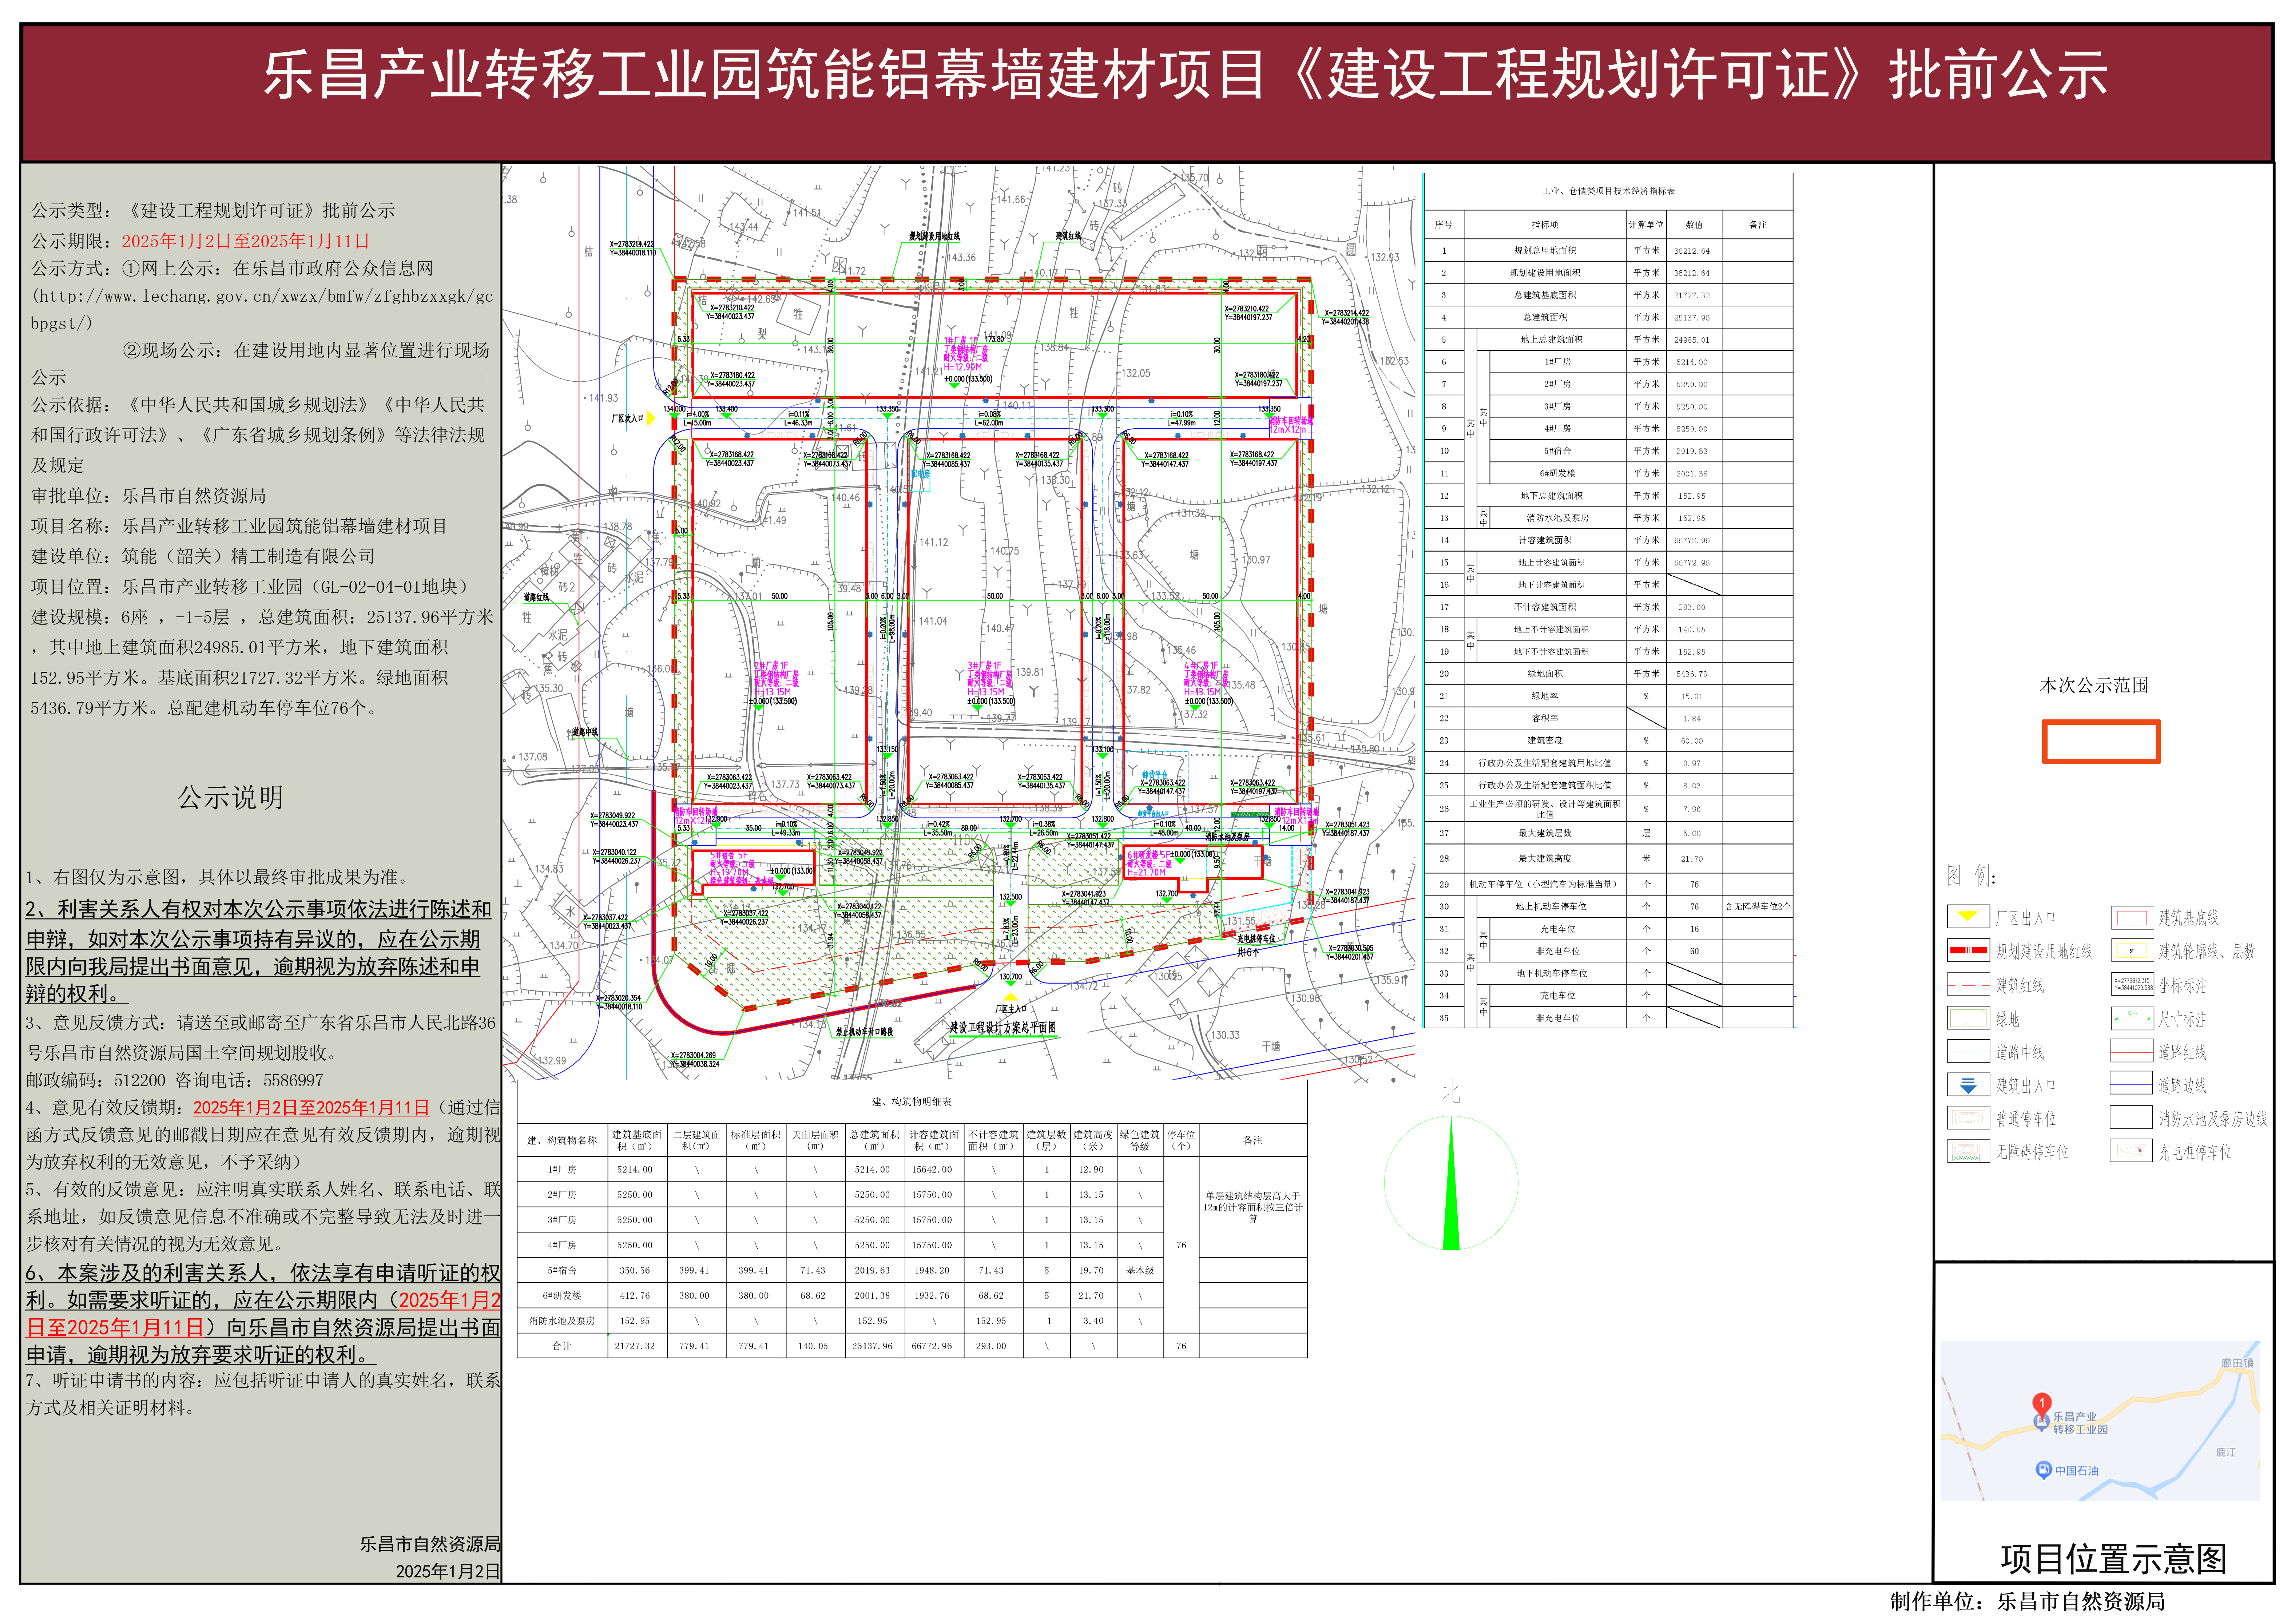Image resolution: width=2295 pixels, height=1624 pixels.
Task: Click the 建筑密度 row in indicator table
Action: tap(1608, 740)
